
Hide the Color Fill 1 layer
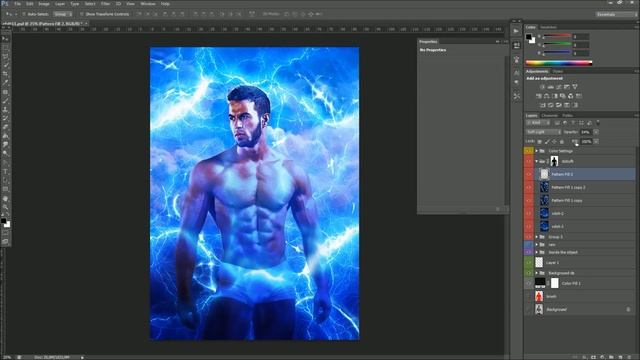[x=529, y=283]
